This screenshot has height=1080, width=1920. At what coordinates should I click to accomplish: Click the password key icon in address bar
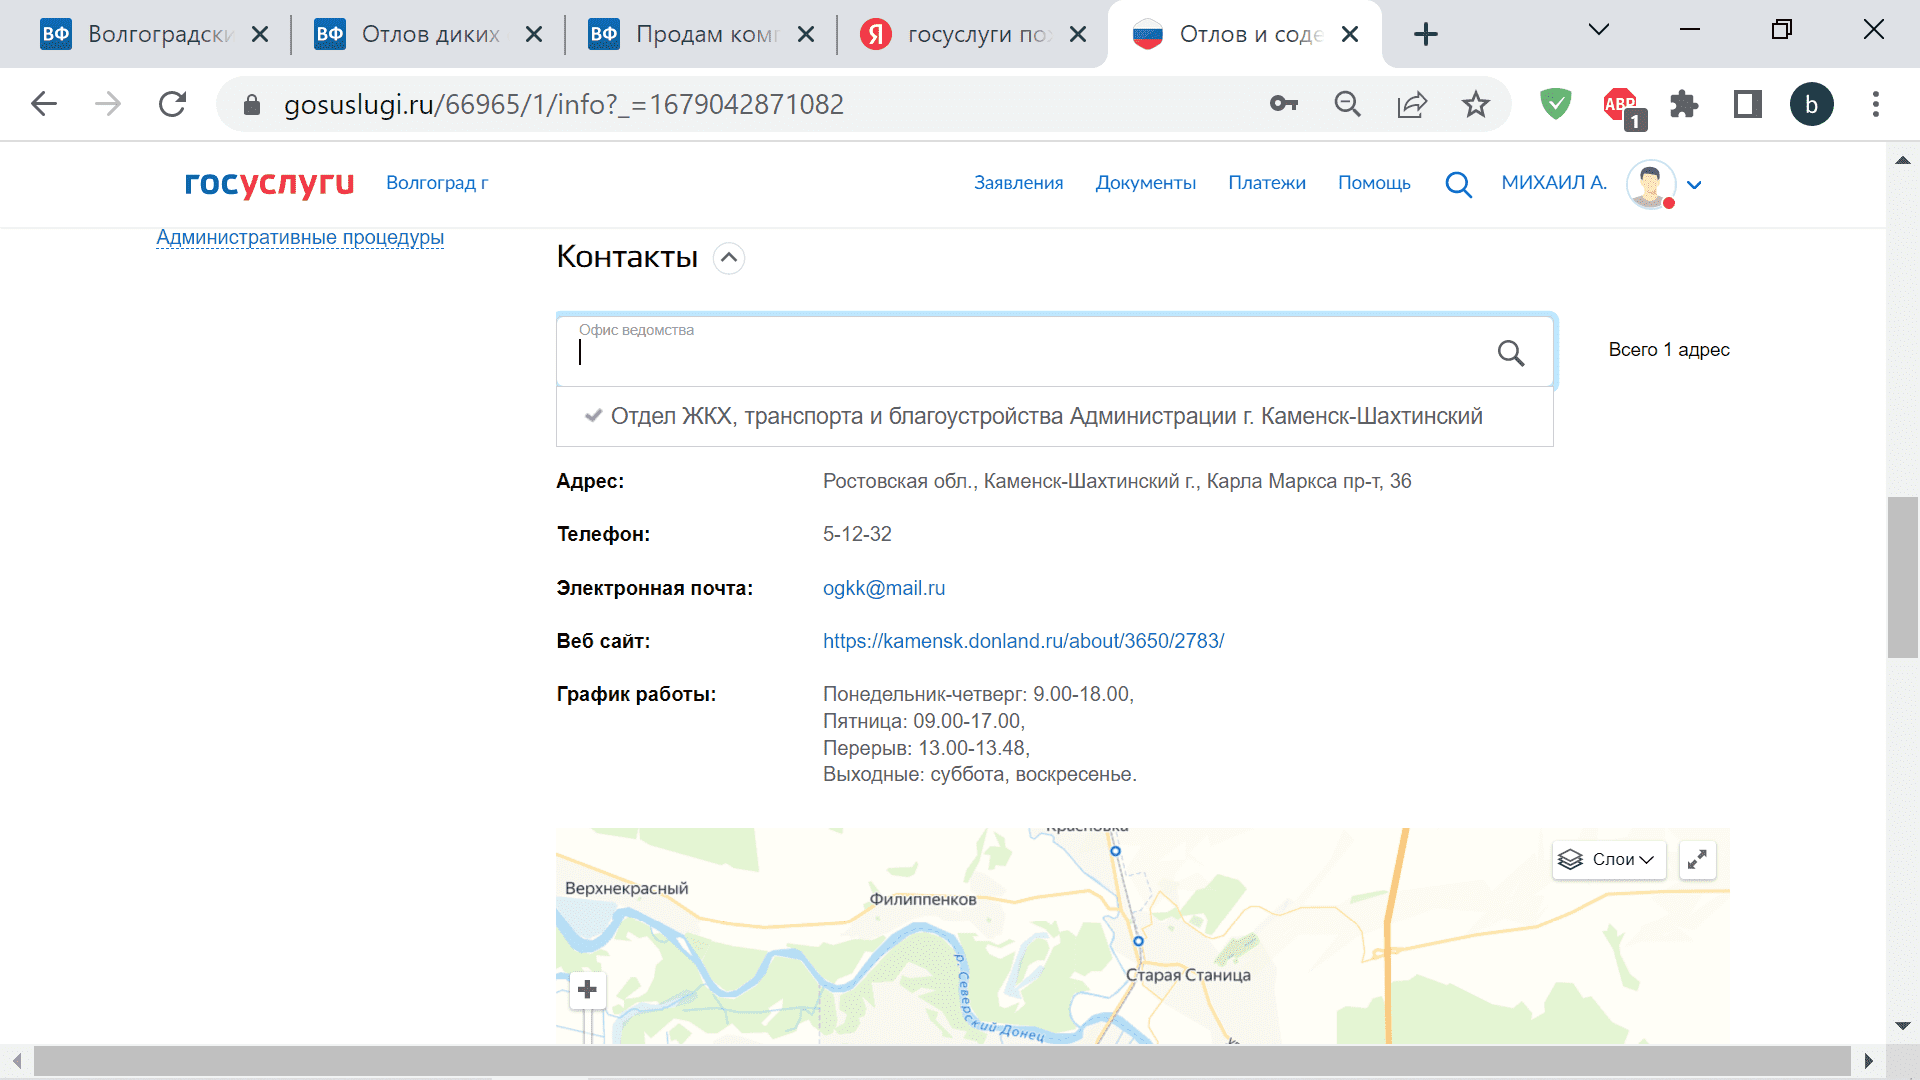point(1284,104)
